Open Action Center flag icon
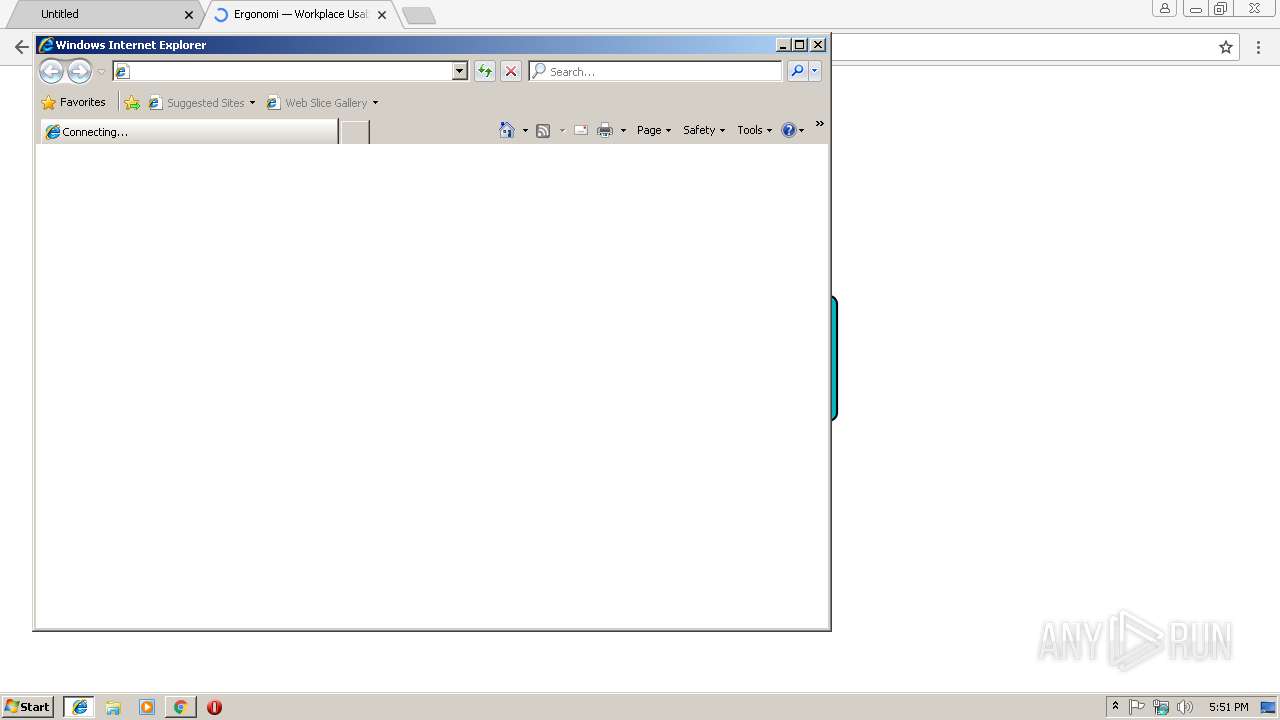Viewport: 1280px width, 720px height. [x=1137, y=707]
